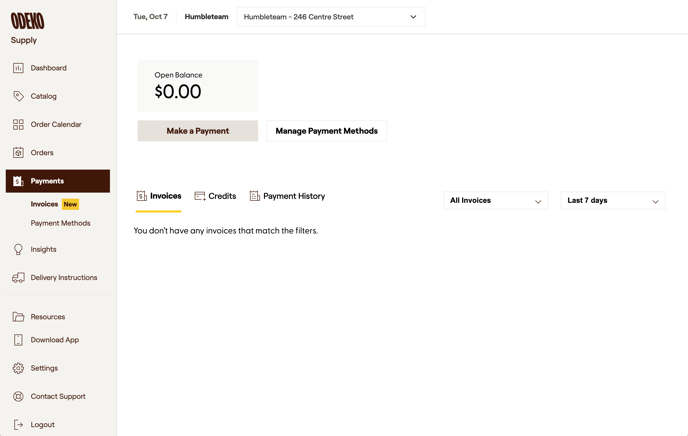The image size is (688, 436).
Task: Open the All Invoices filter dropdown
Action: coord(495,201)
